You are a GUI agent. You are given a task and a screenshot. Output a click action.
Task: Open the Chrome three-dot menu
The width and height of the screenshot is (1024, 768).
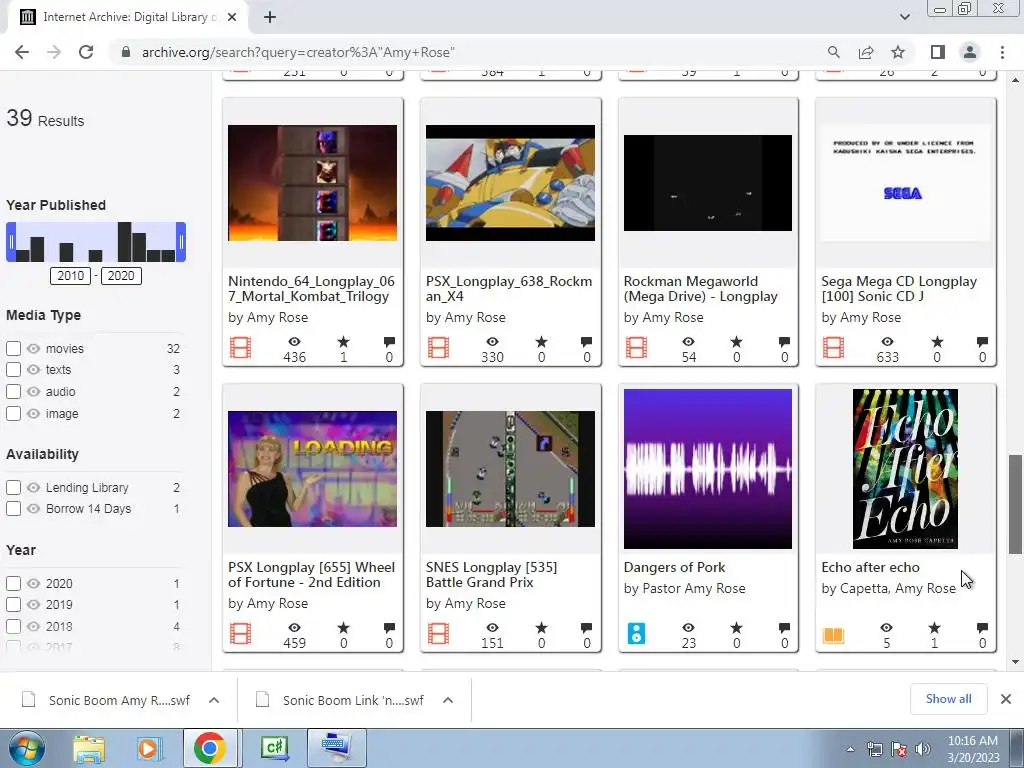(1002, 52)
